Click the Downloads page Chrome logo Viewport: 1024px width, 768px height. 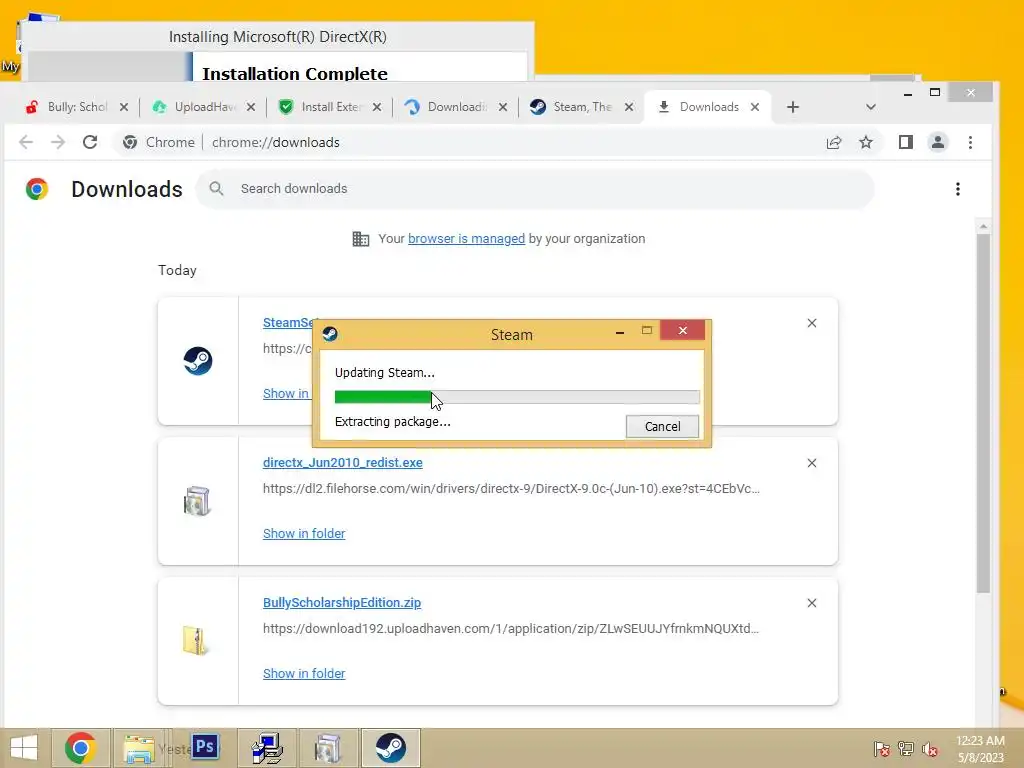pos(37,189)
